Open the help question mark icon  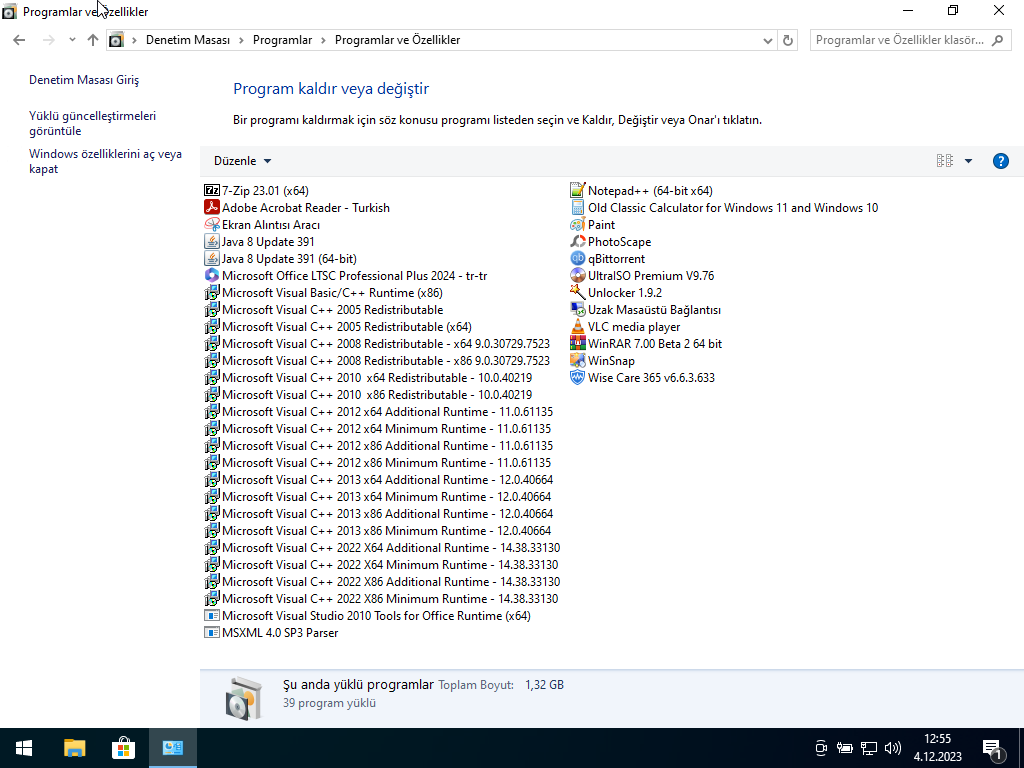point(1000,161)
